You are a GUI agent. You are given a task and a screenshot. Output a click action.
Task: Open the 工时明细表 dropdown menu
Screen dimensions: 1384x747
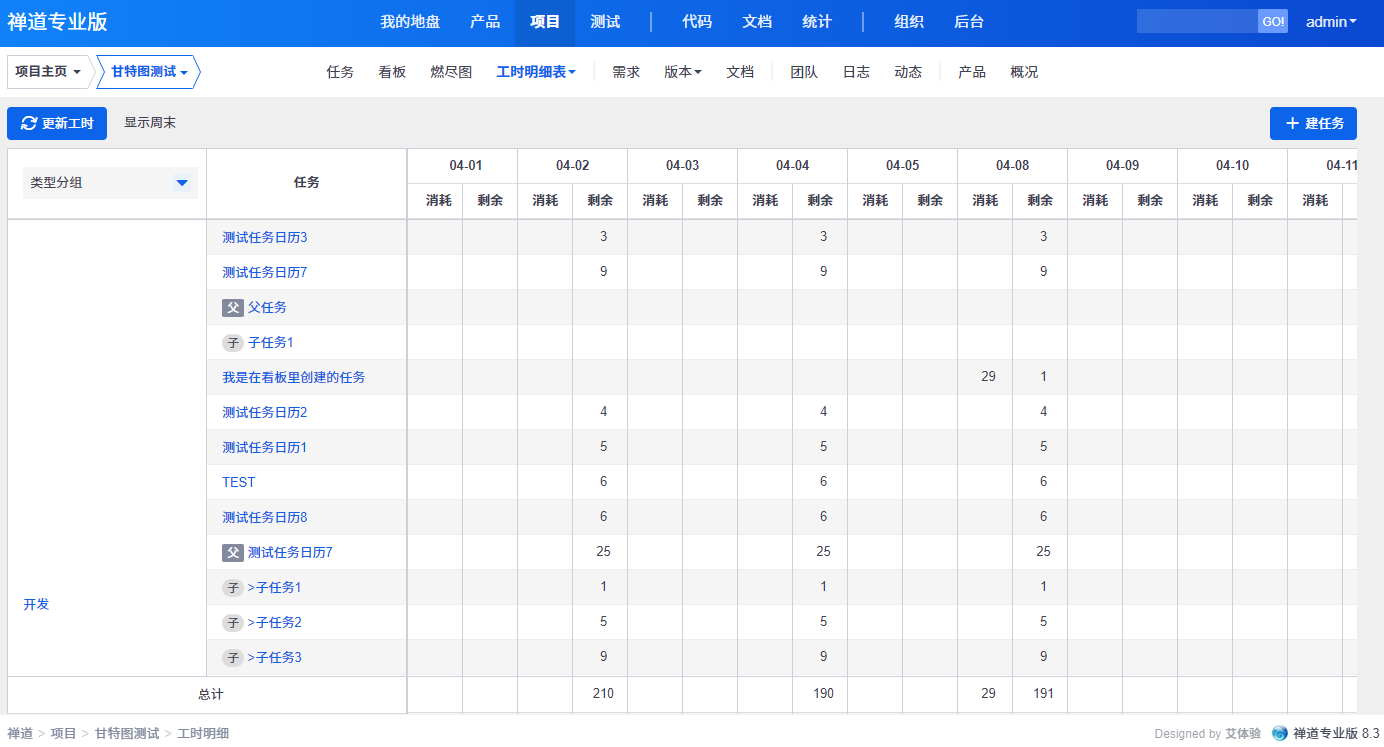pyautogui.click(x=536, y=72)
